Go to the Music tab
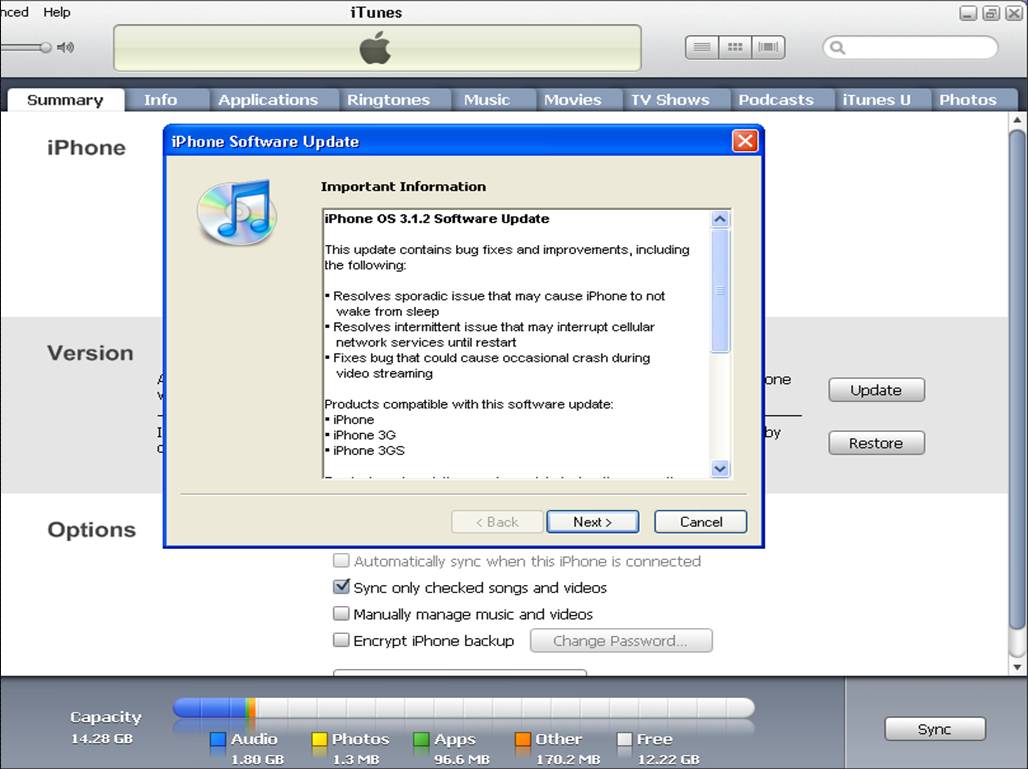This screenshot has width=1028, height=769. [x=486, y=100]
